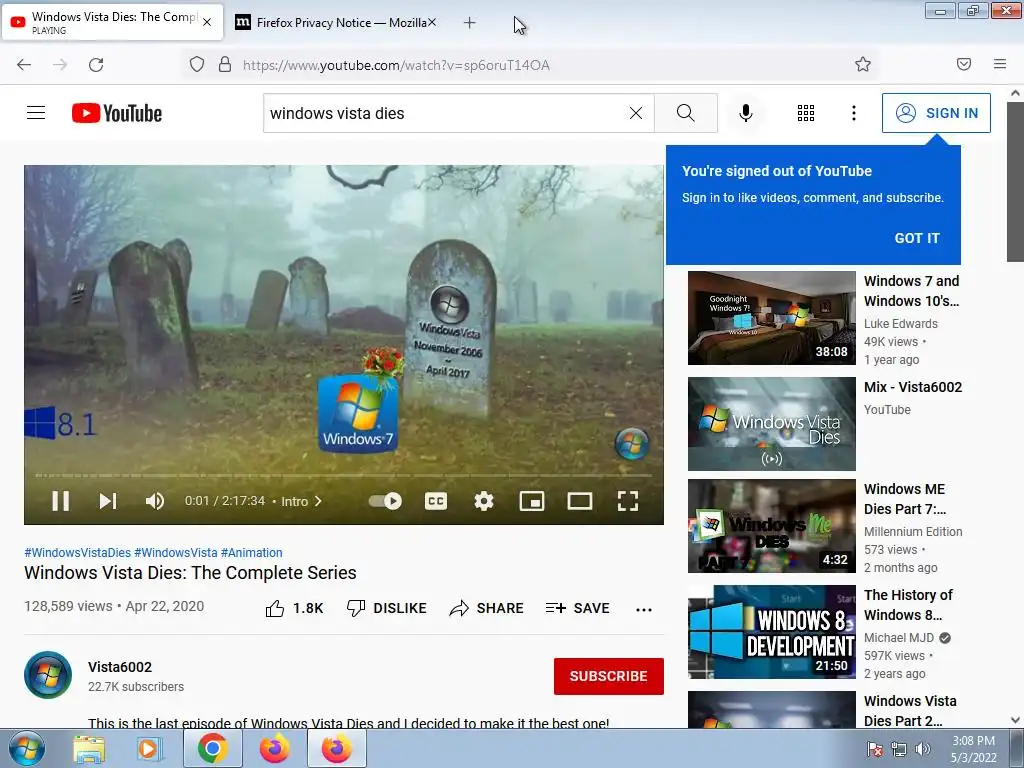Open video settings gear
Image resolution: width=1024 pixels, height=768 pixels.
point(484,501)
